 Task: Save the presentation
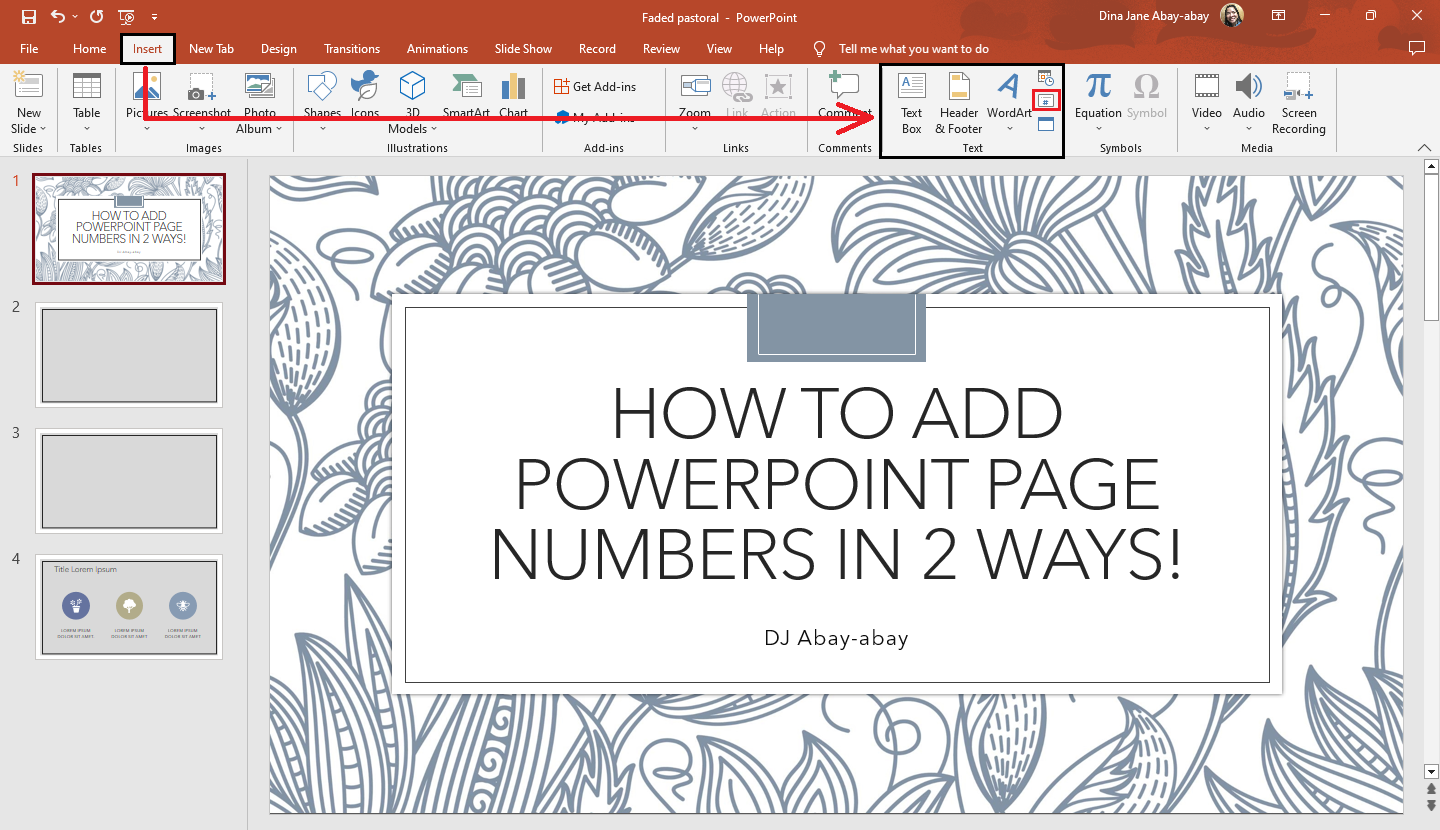[x=29, y=17]
